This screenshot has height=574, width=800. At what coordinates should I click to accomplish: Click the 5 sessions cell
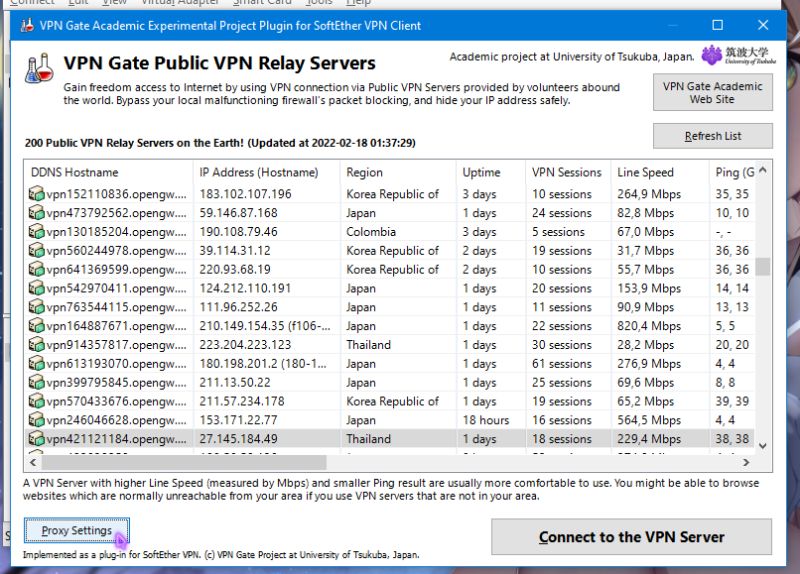click(558, 232)
